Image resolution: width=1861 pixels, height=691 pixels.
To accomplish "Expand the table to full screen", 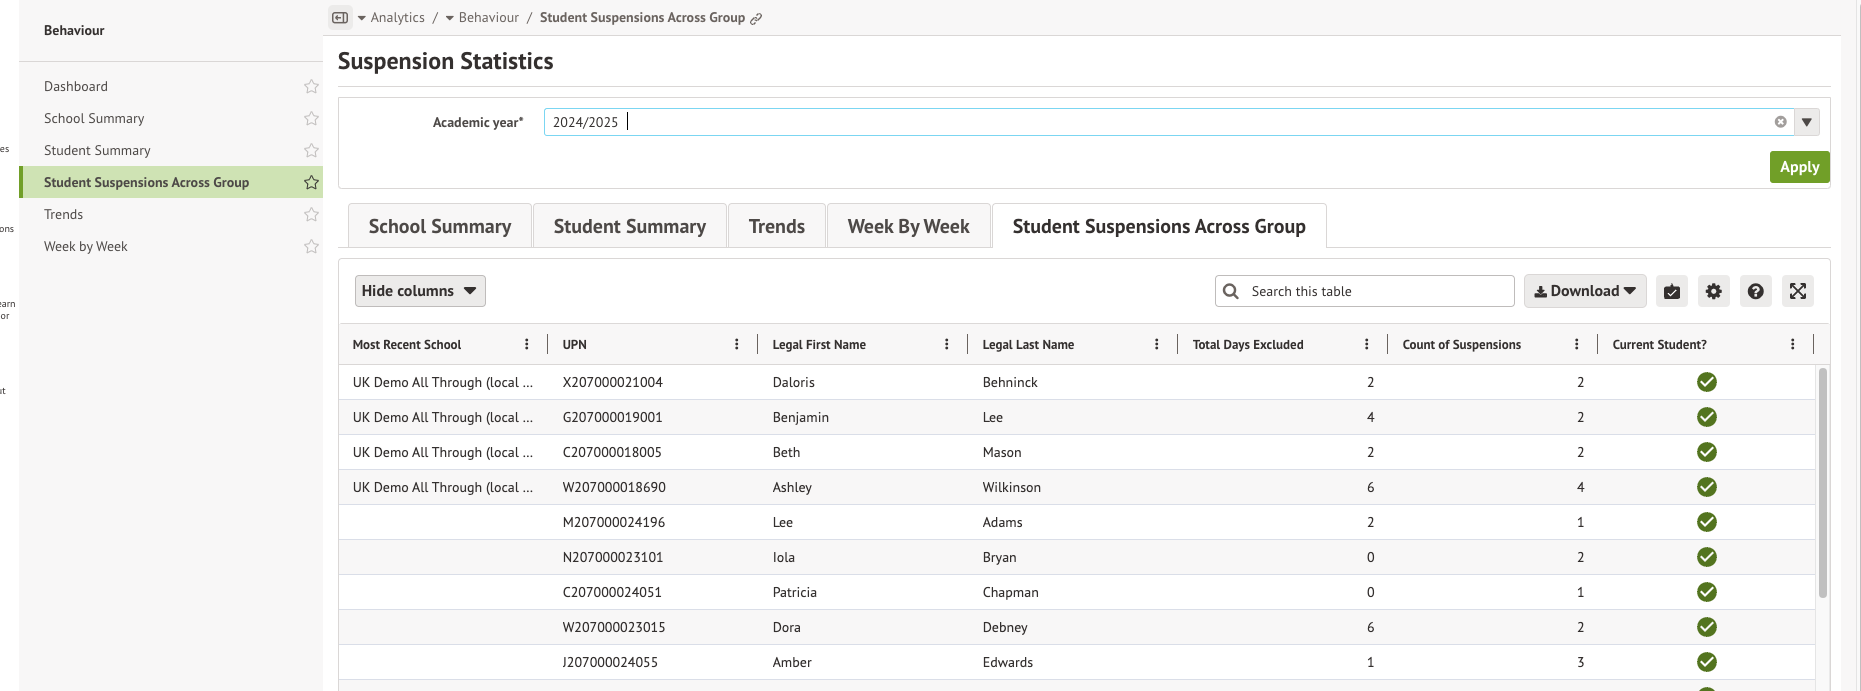I will click(1797, 291).
